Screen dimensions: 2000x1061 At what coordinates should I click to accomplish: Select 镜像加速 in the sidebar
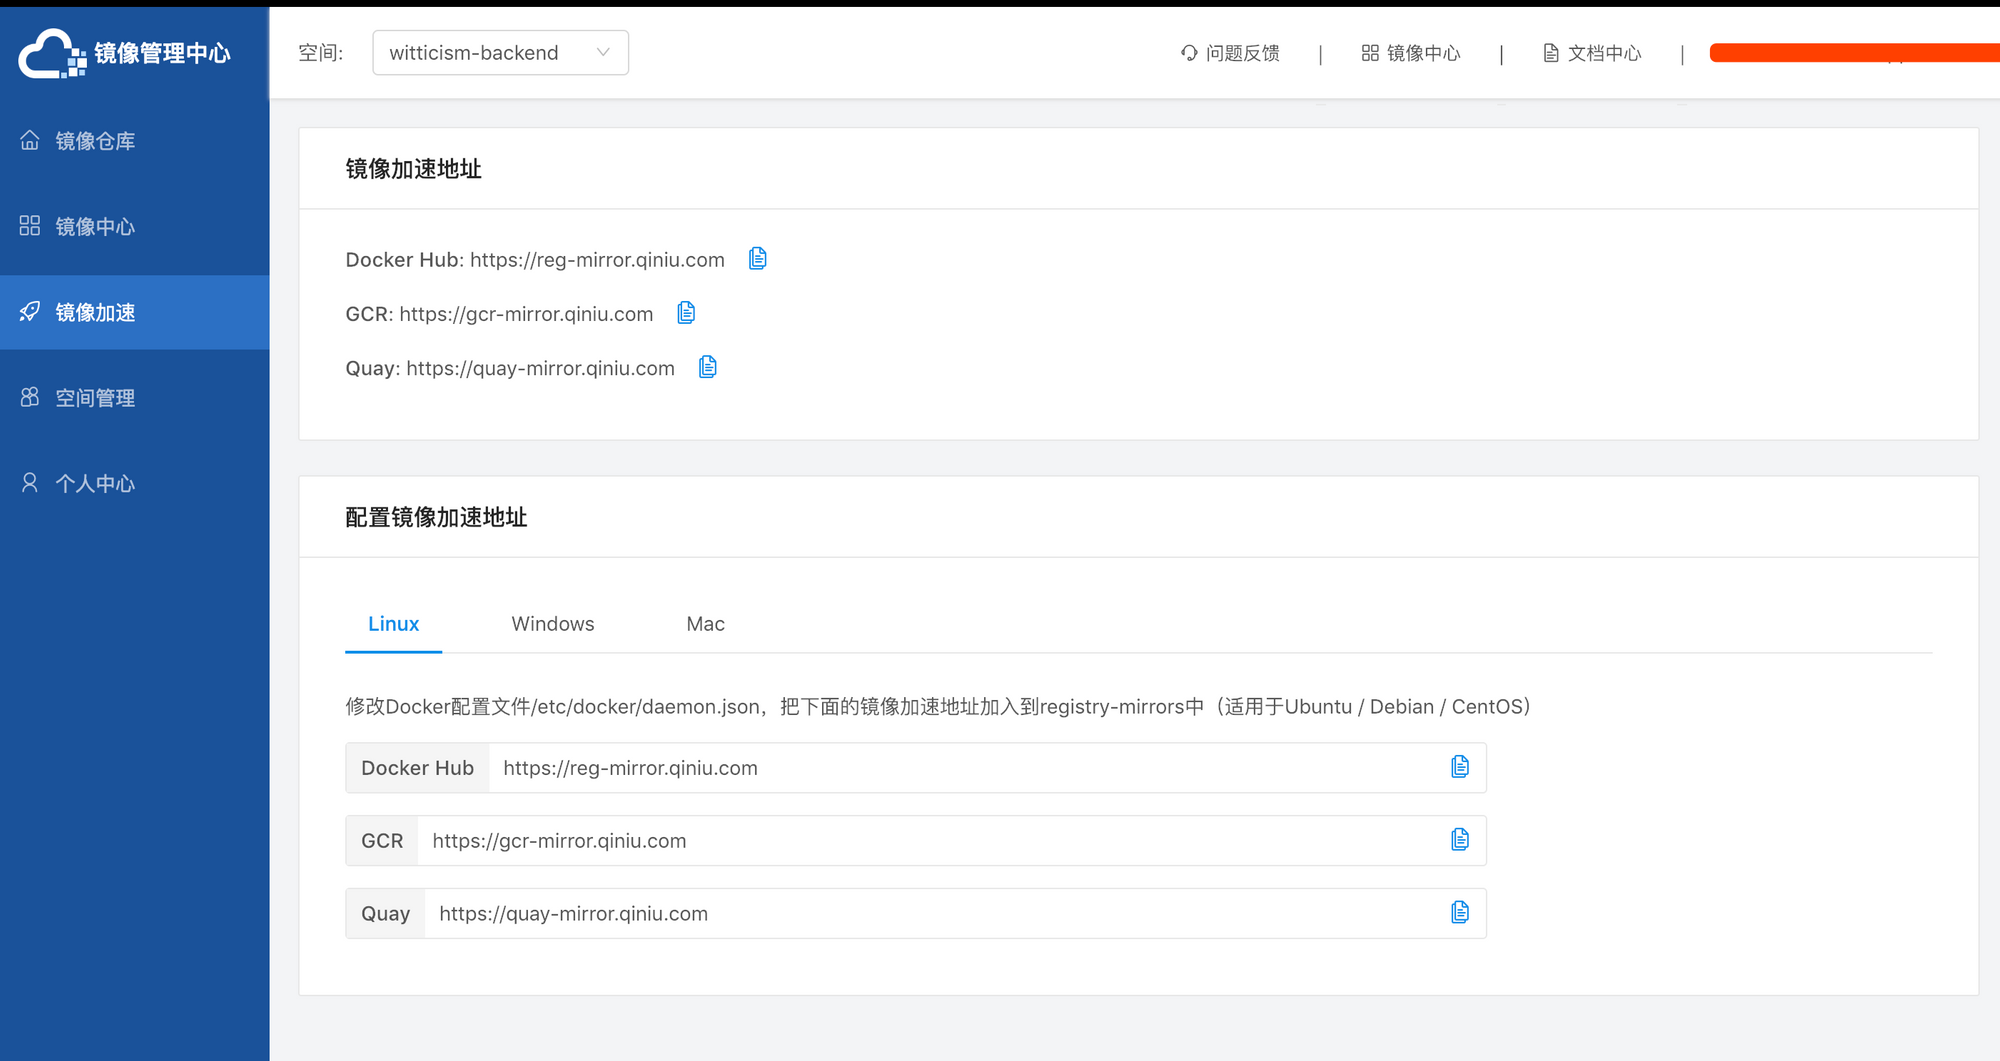coord(95,312)
